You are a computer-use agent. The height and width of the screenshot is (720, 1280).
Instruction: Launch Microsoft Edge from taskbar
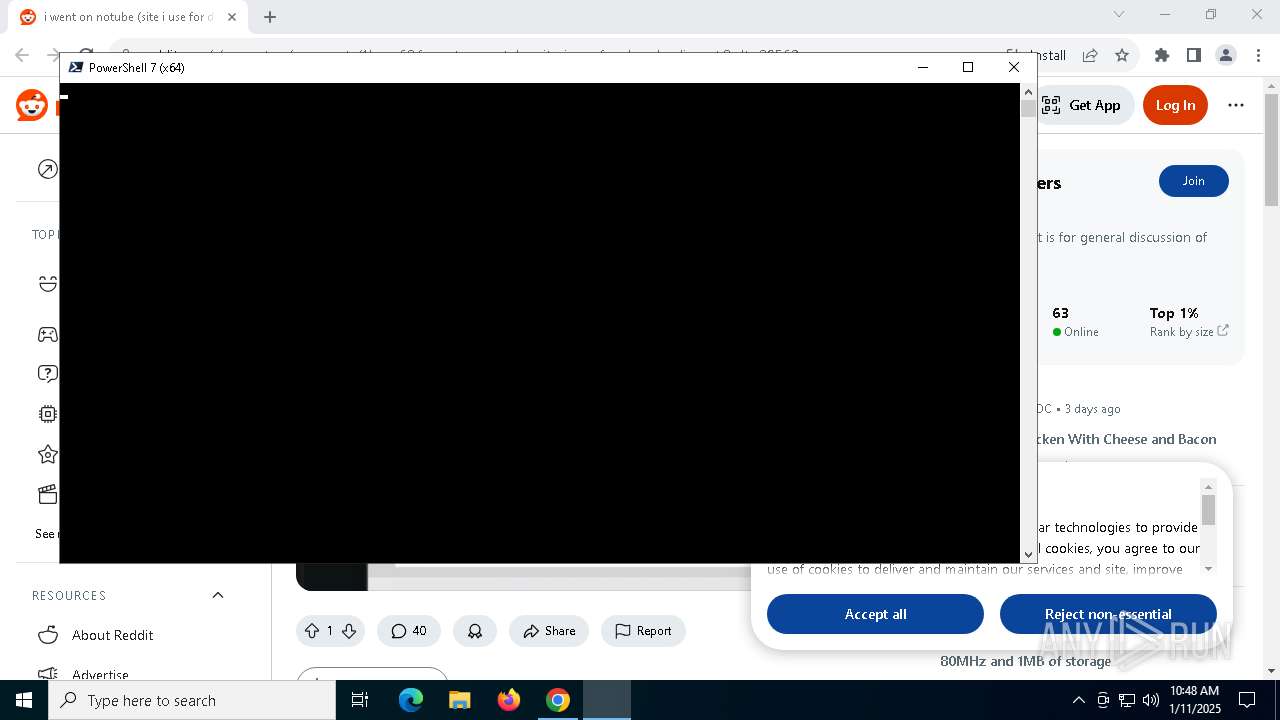411,700
